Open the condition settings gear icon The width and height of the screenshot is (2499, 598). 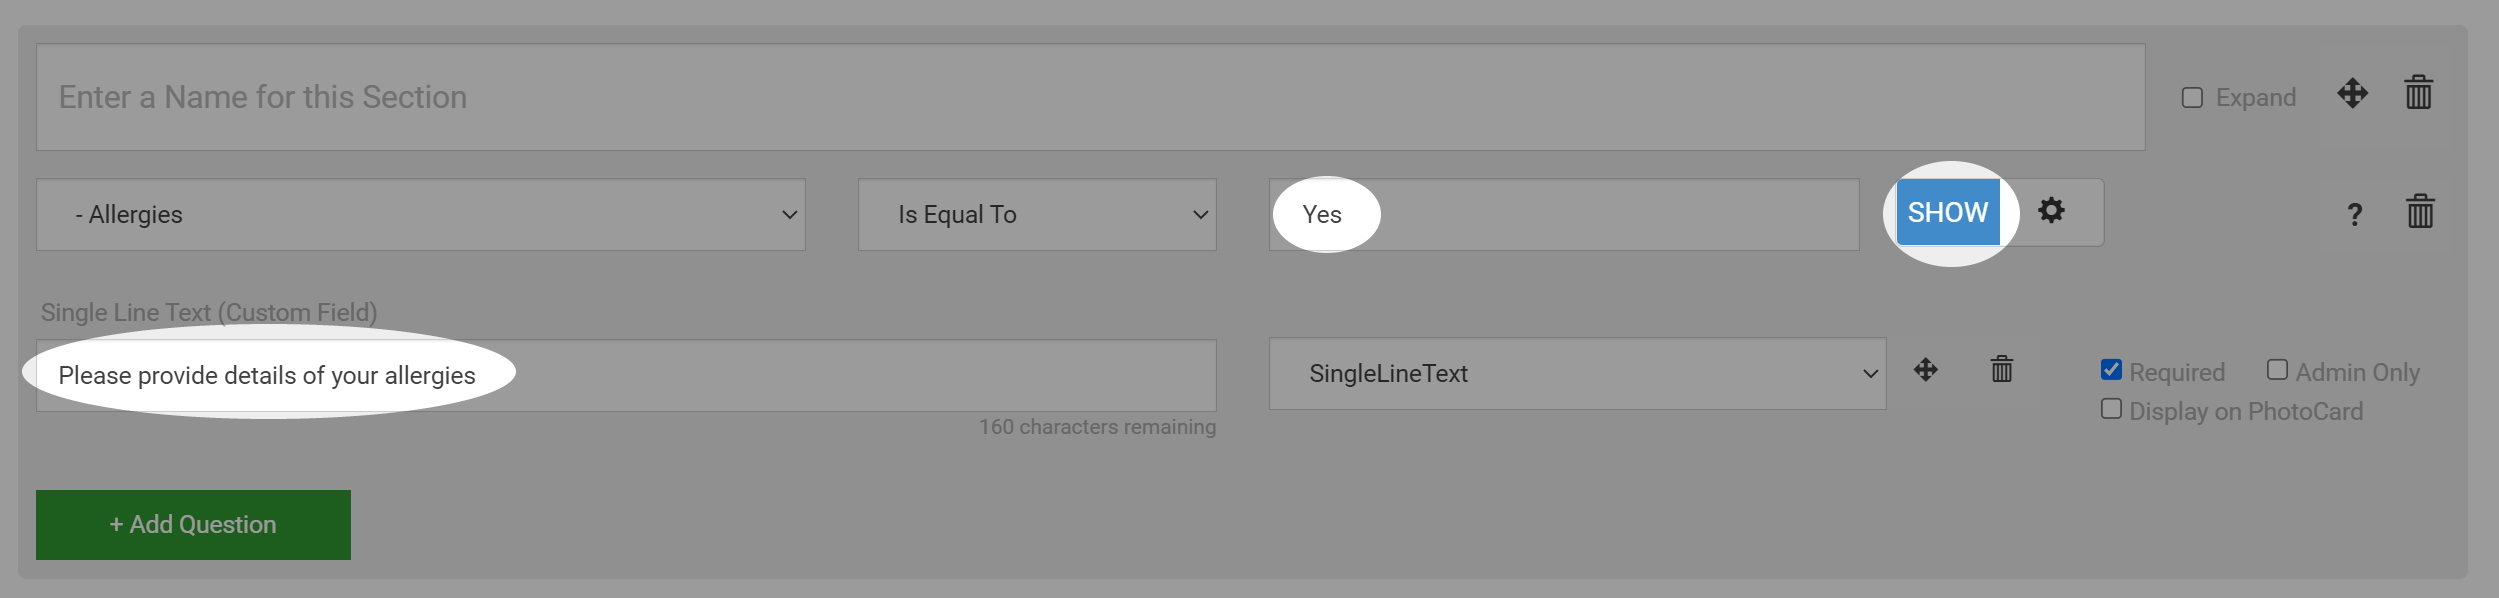point(2051,211)
